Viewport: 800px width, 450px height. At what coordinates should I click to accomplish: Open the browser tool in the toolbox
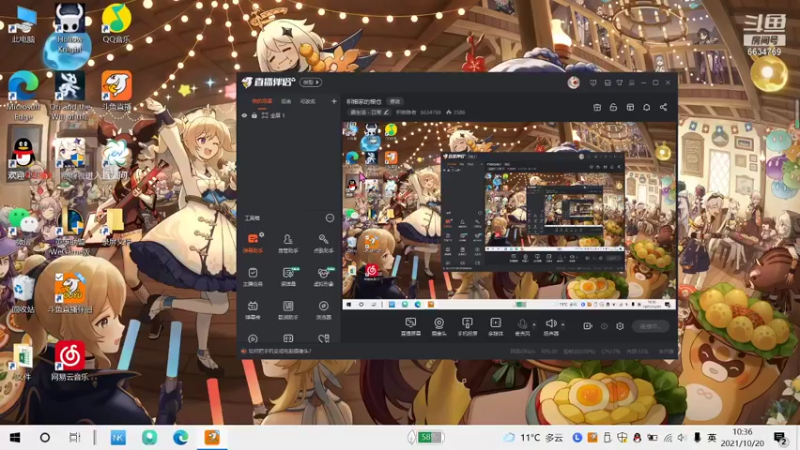pos(323,310)
